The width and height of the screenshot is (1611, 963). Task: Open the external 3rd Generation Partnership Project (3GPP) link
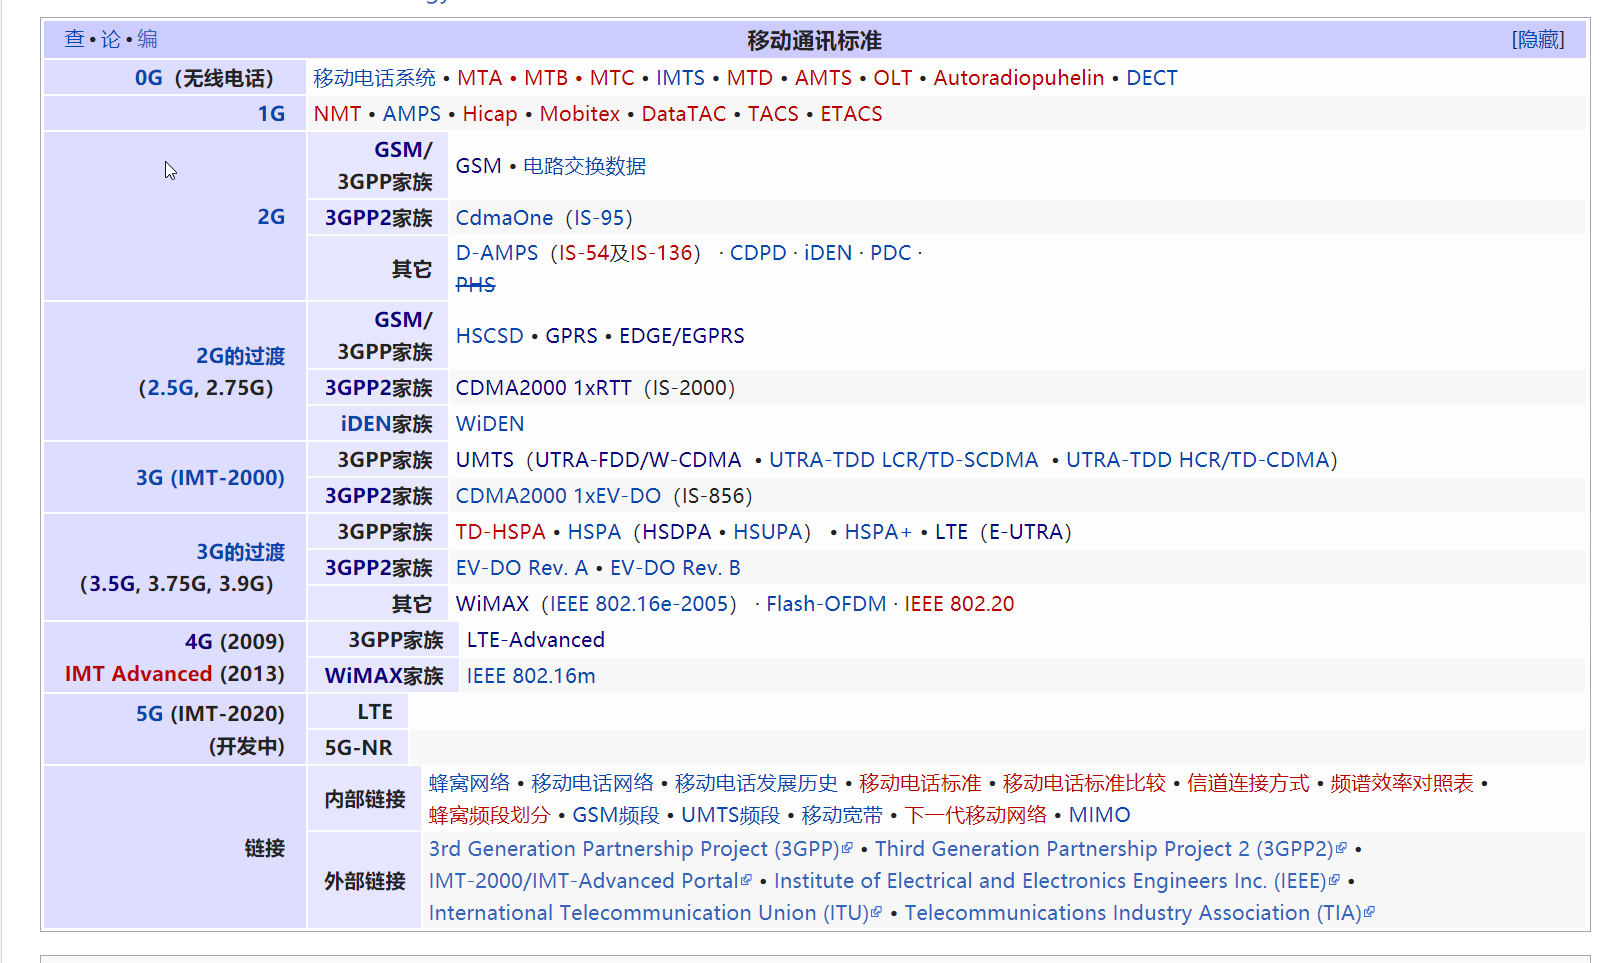coord(633,848)
